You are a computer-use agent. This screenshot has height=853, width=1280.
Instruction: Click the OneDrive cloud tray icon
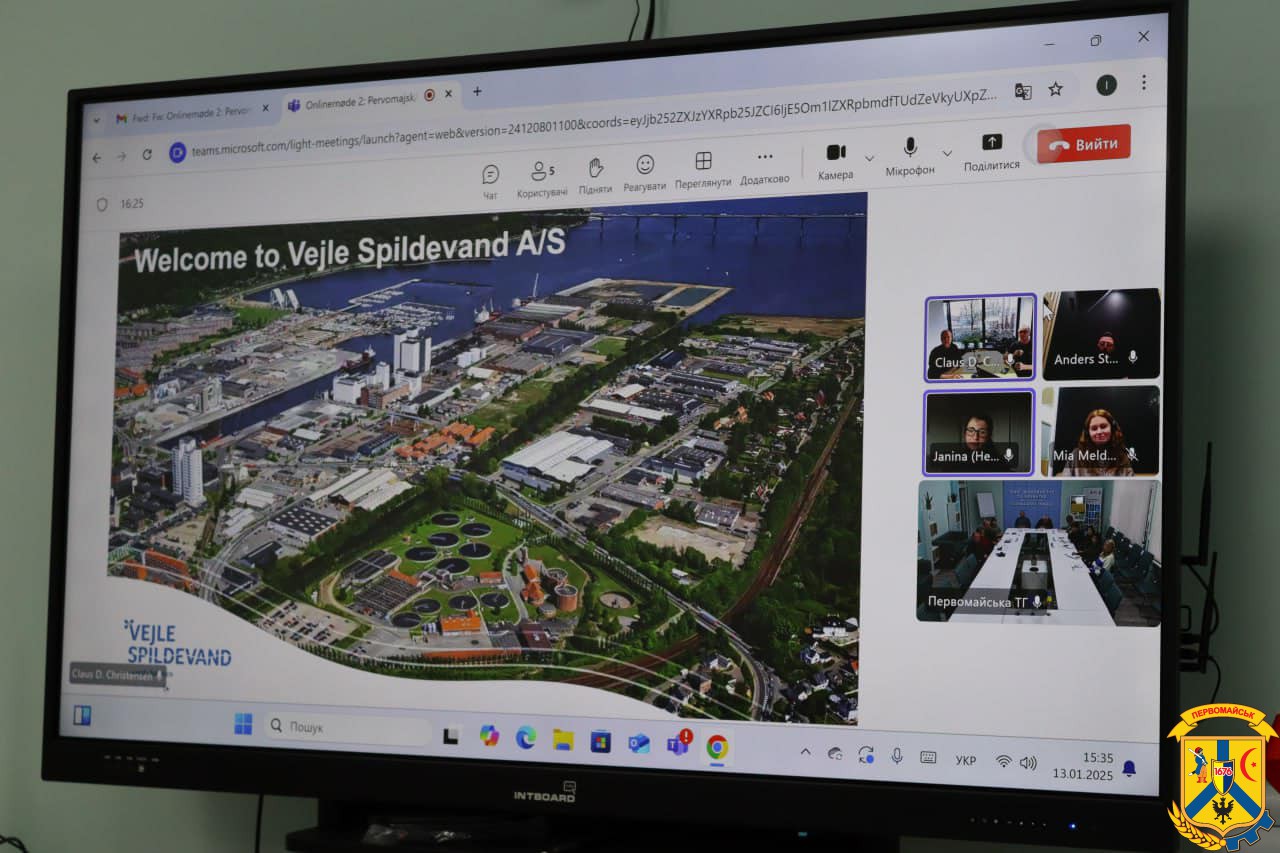pos(835,753)
